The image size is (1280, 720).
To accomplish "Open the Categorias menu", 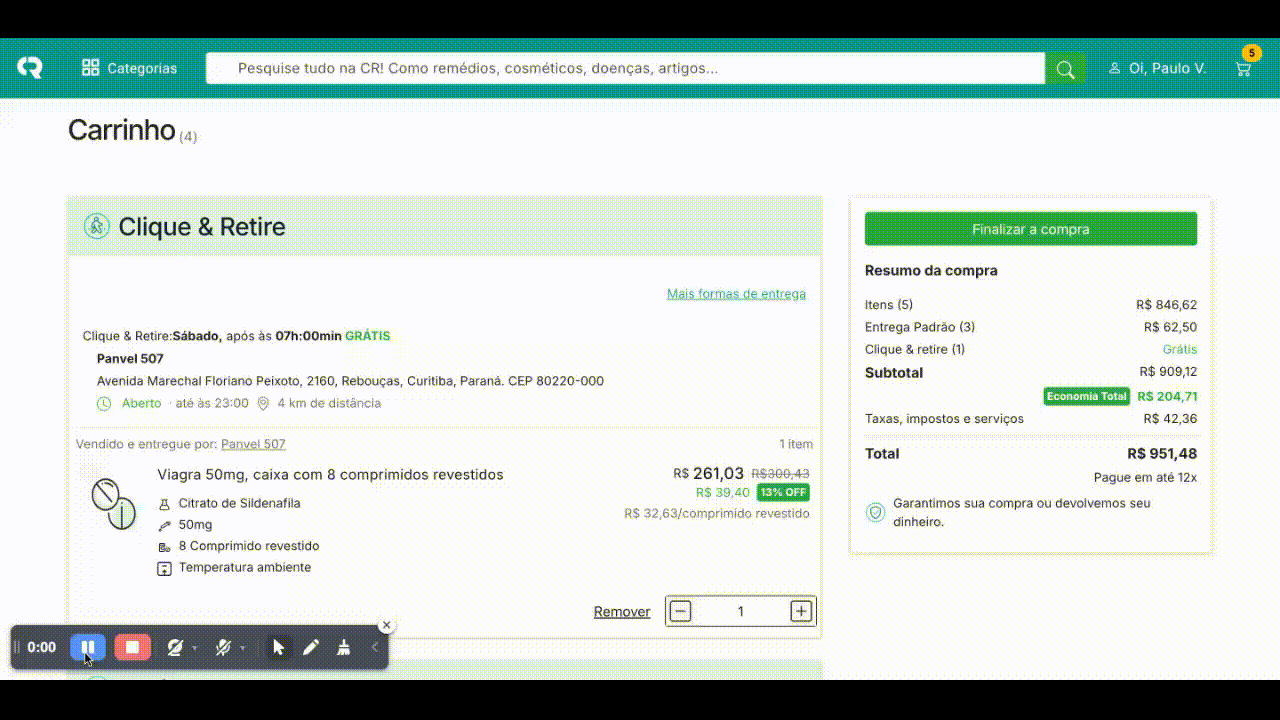I will [129, 68].
